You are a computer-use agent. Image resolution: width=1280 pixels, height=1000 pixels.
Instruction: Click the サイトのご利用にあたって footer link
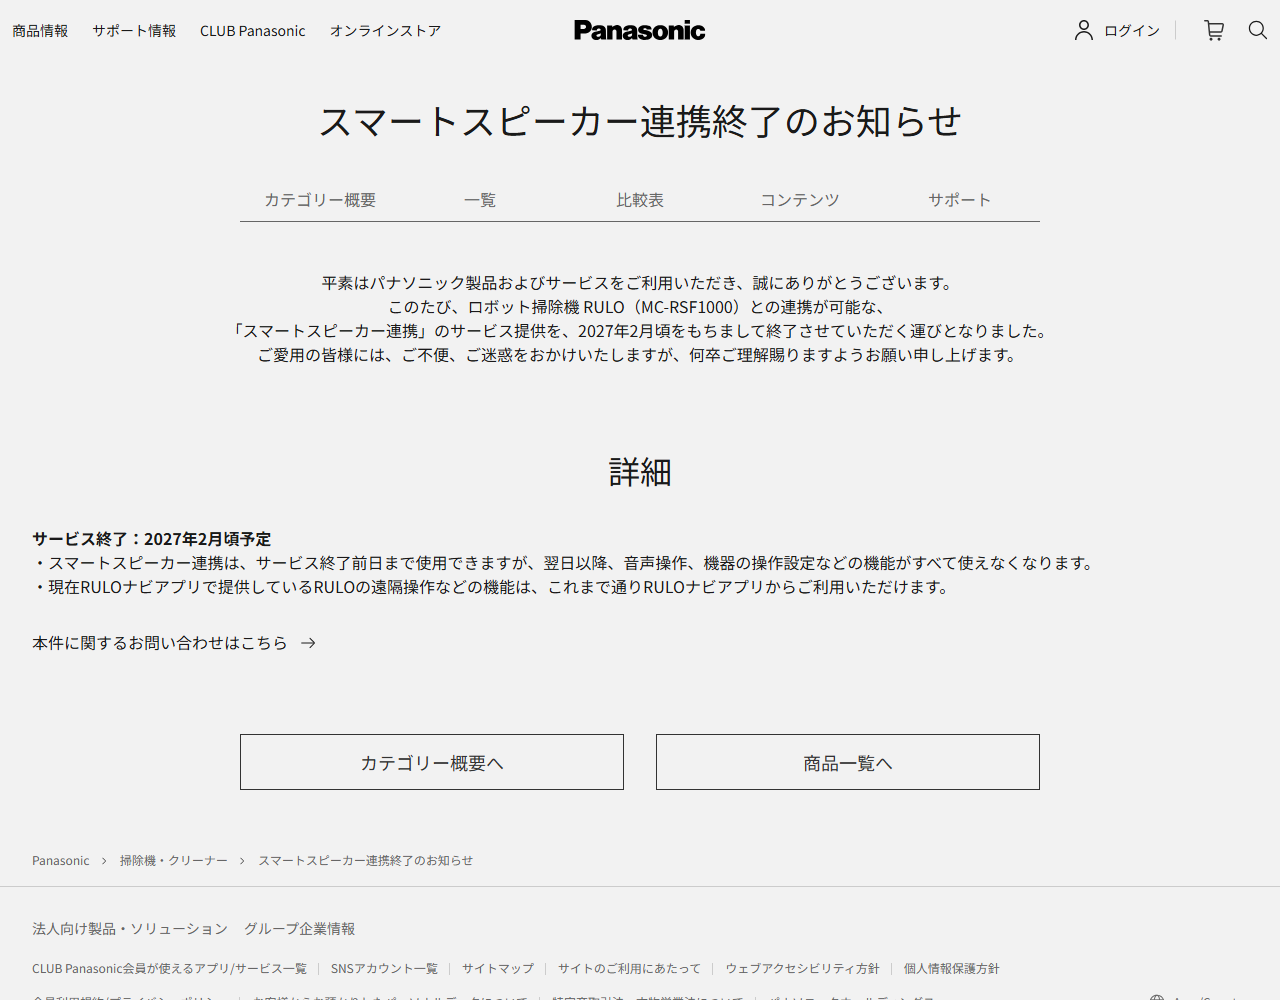pos(630,969)
